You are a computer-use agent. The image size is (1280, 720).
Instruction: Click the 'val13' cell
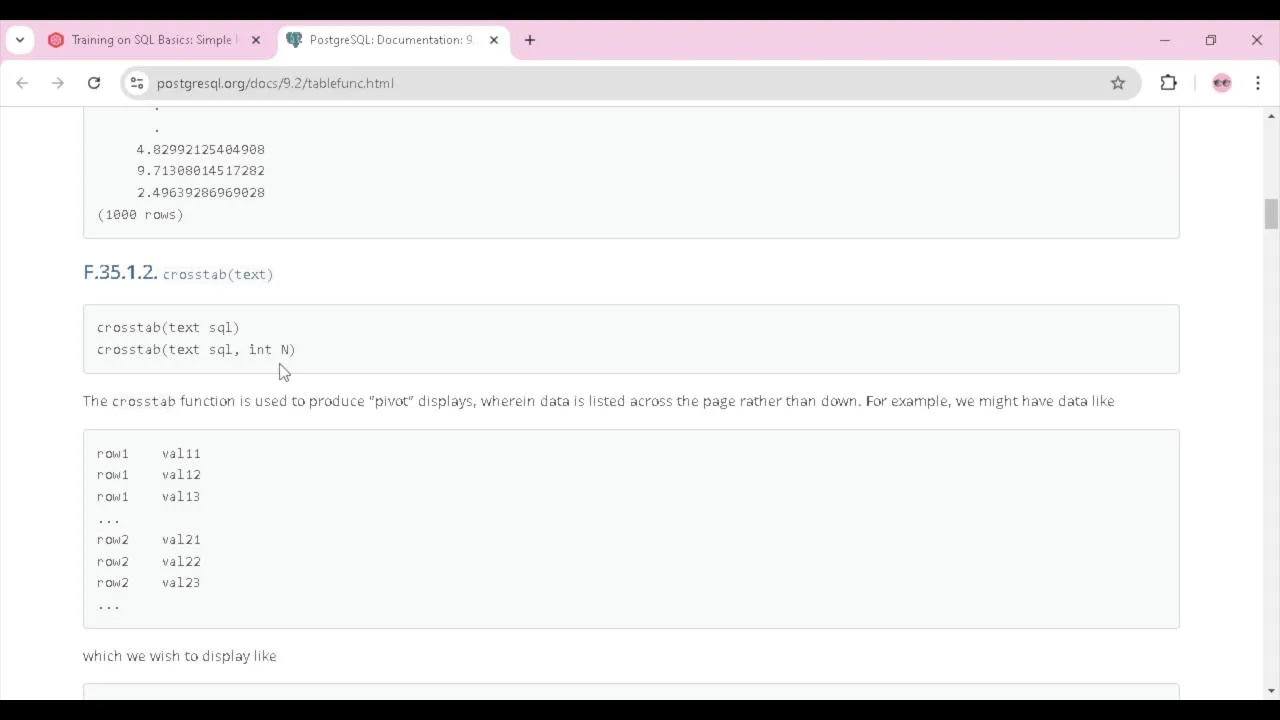[181, 496]
